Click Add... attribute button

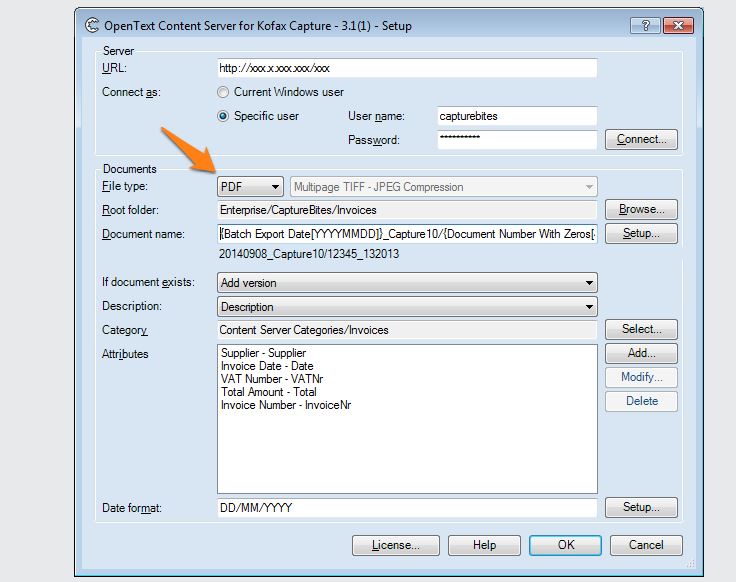641,353
